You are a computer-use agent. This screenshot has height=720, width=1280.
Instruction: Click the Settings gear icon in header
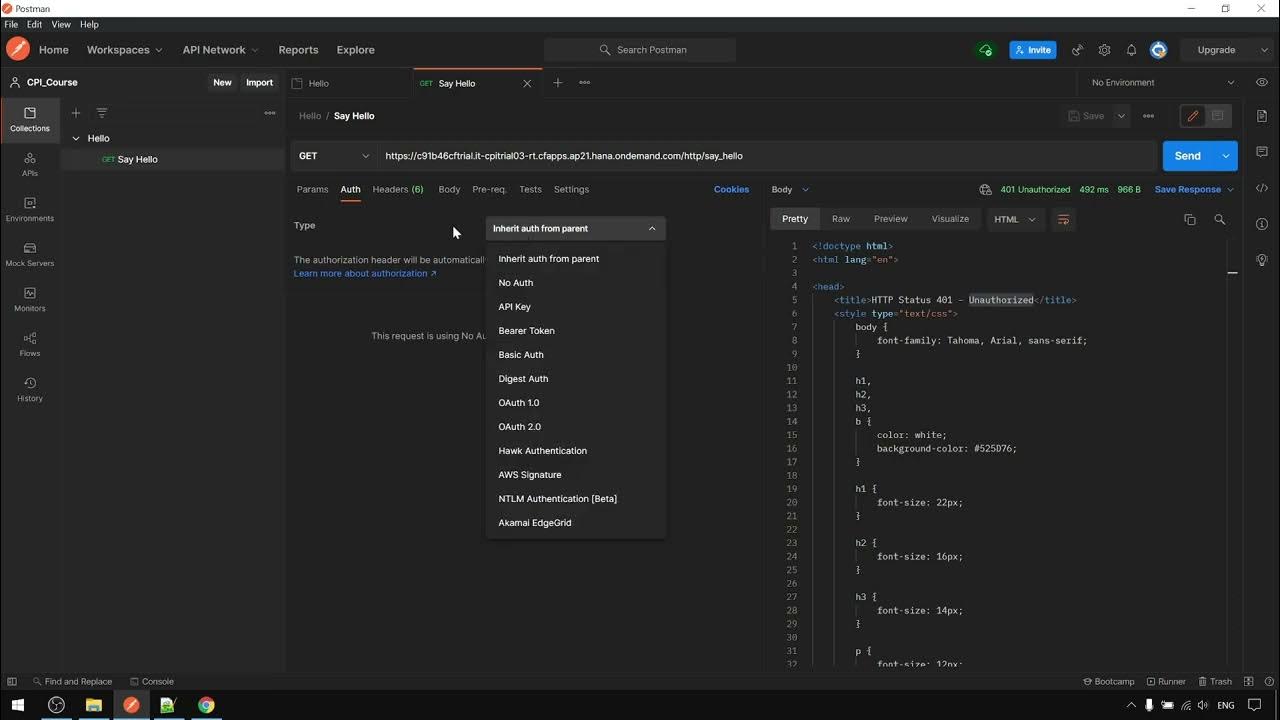[1104, 50]
